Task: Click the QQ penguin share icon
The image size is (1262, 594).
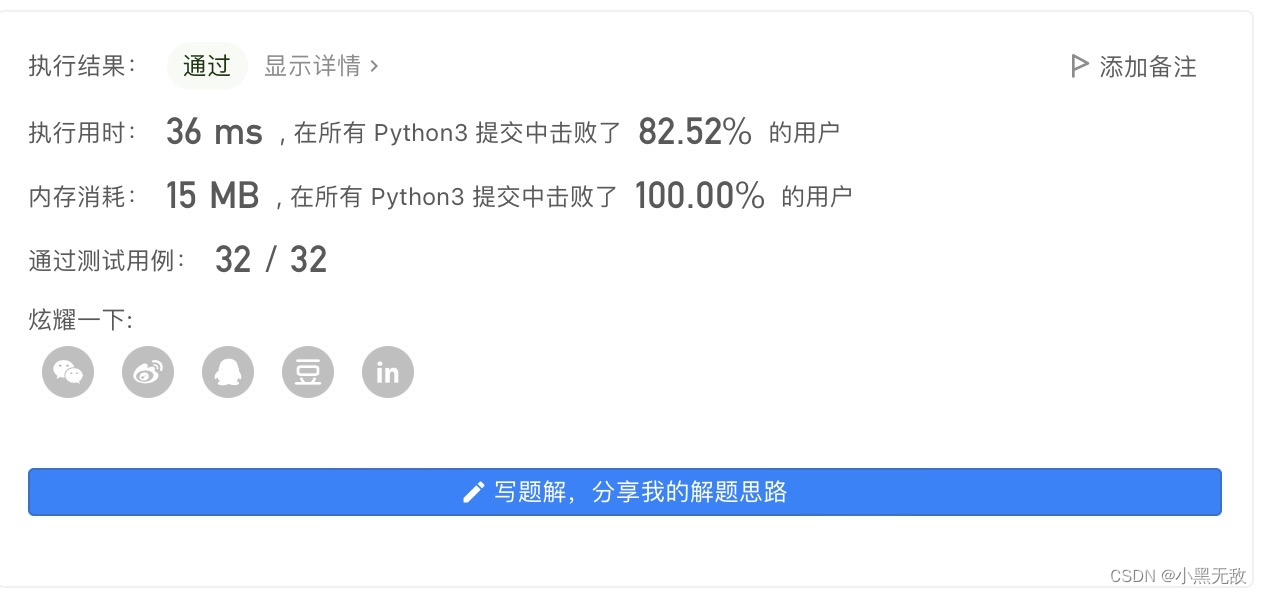Action: 227,371
